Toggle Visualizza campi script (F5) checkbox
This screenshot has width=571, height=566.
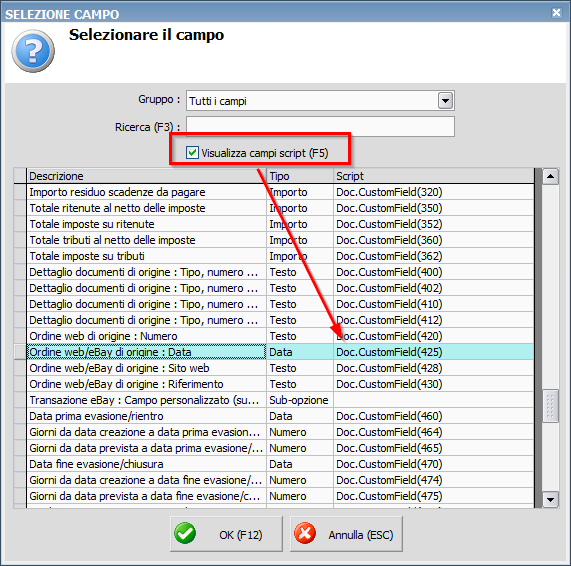pyautogui.click(x=192, y=152)
